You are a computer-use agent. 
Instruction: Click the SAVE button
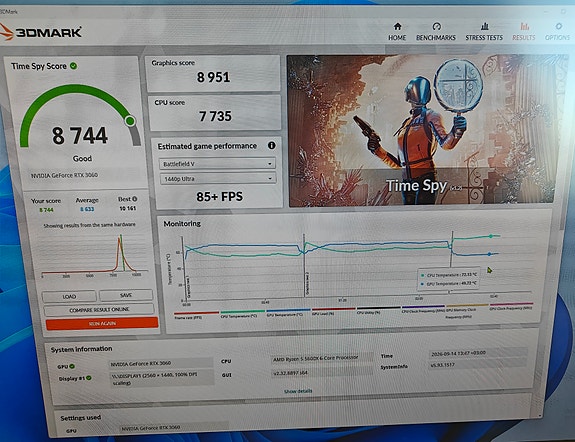tap(126, 295)
